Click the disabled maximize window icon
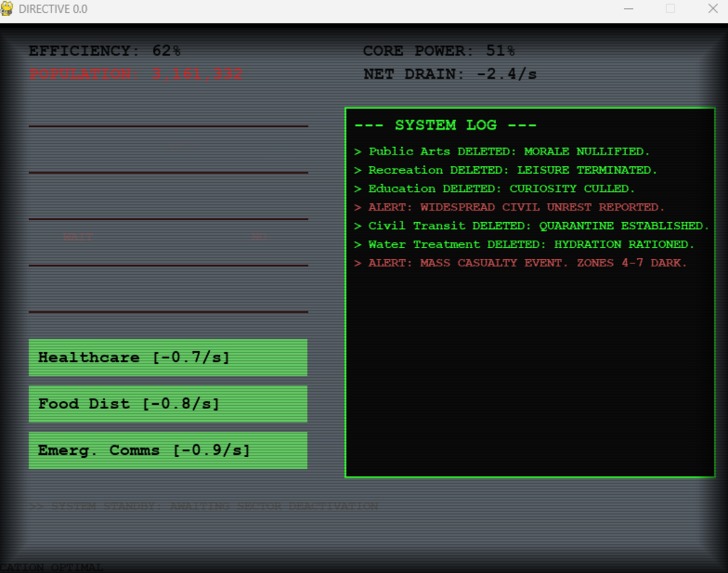Viewport: 728px width, 573px height. click(x=670, y=9)
